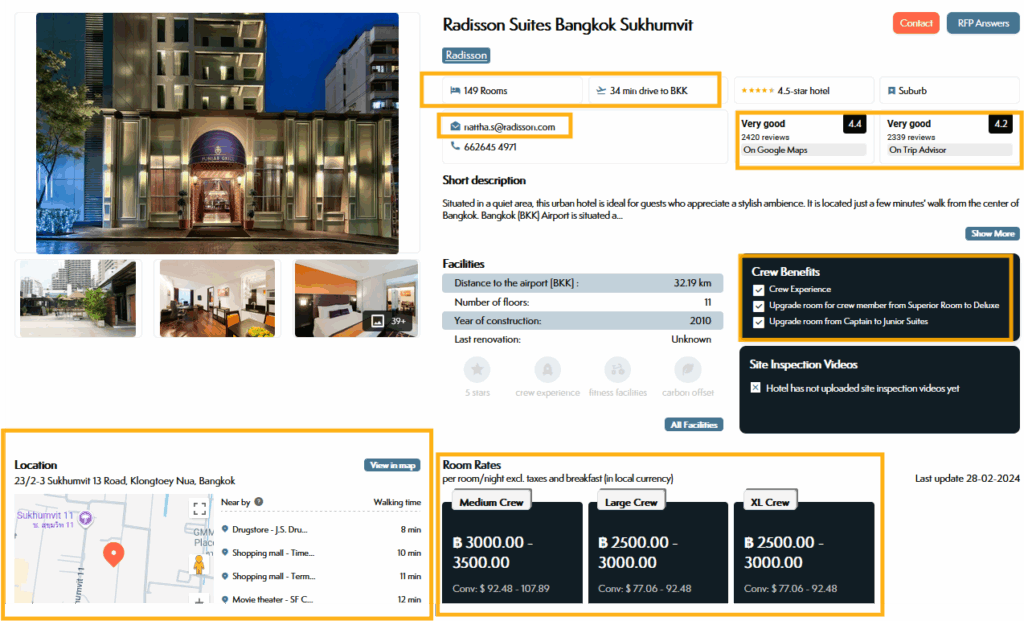The height and width of the screenshot is (621, 1024).
Task: Select the email nattha.s@radisson.com
Action: point(509,127)
